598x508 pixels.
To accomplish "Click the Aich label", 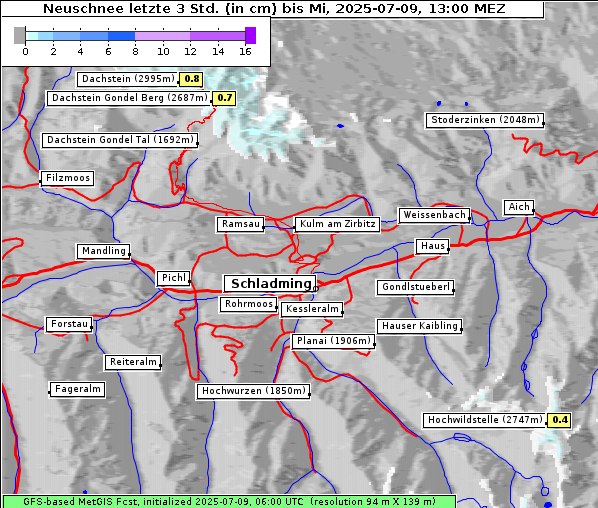I will (519, 207).
